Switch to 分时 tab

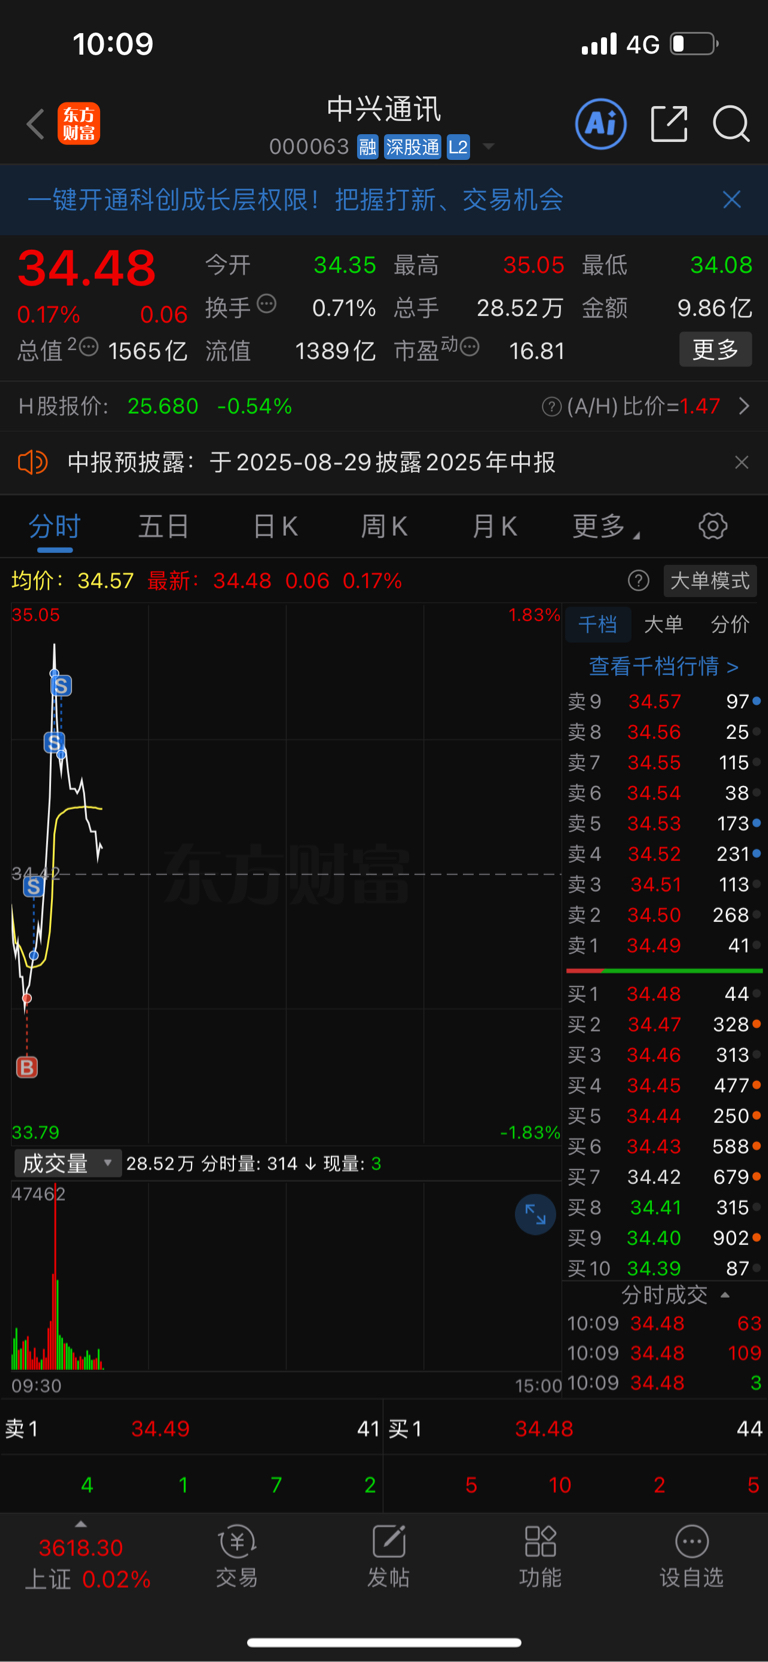click(x=54, y=526)
